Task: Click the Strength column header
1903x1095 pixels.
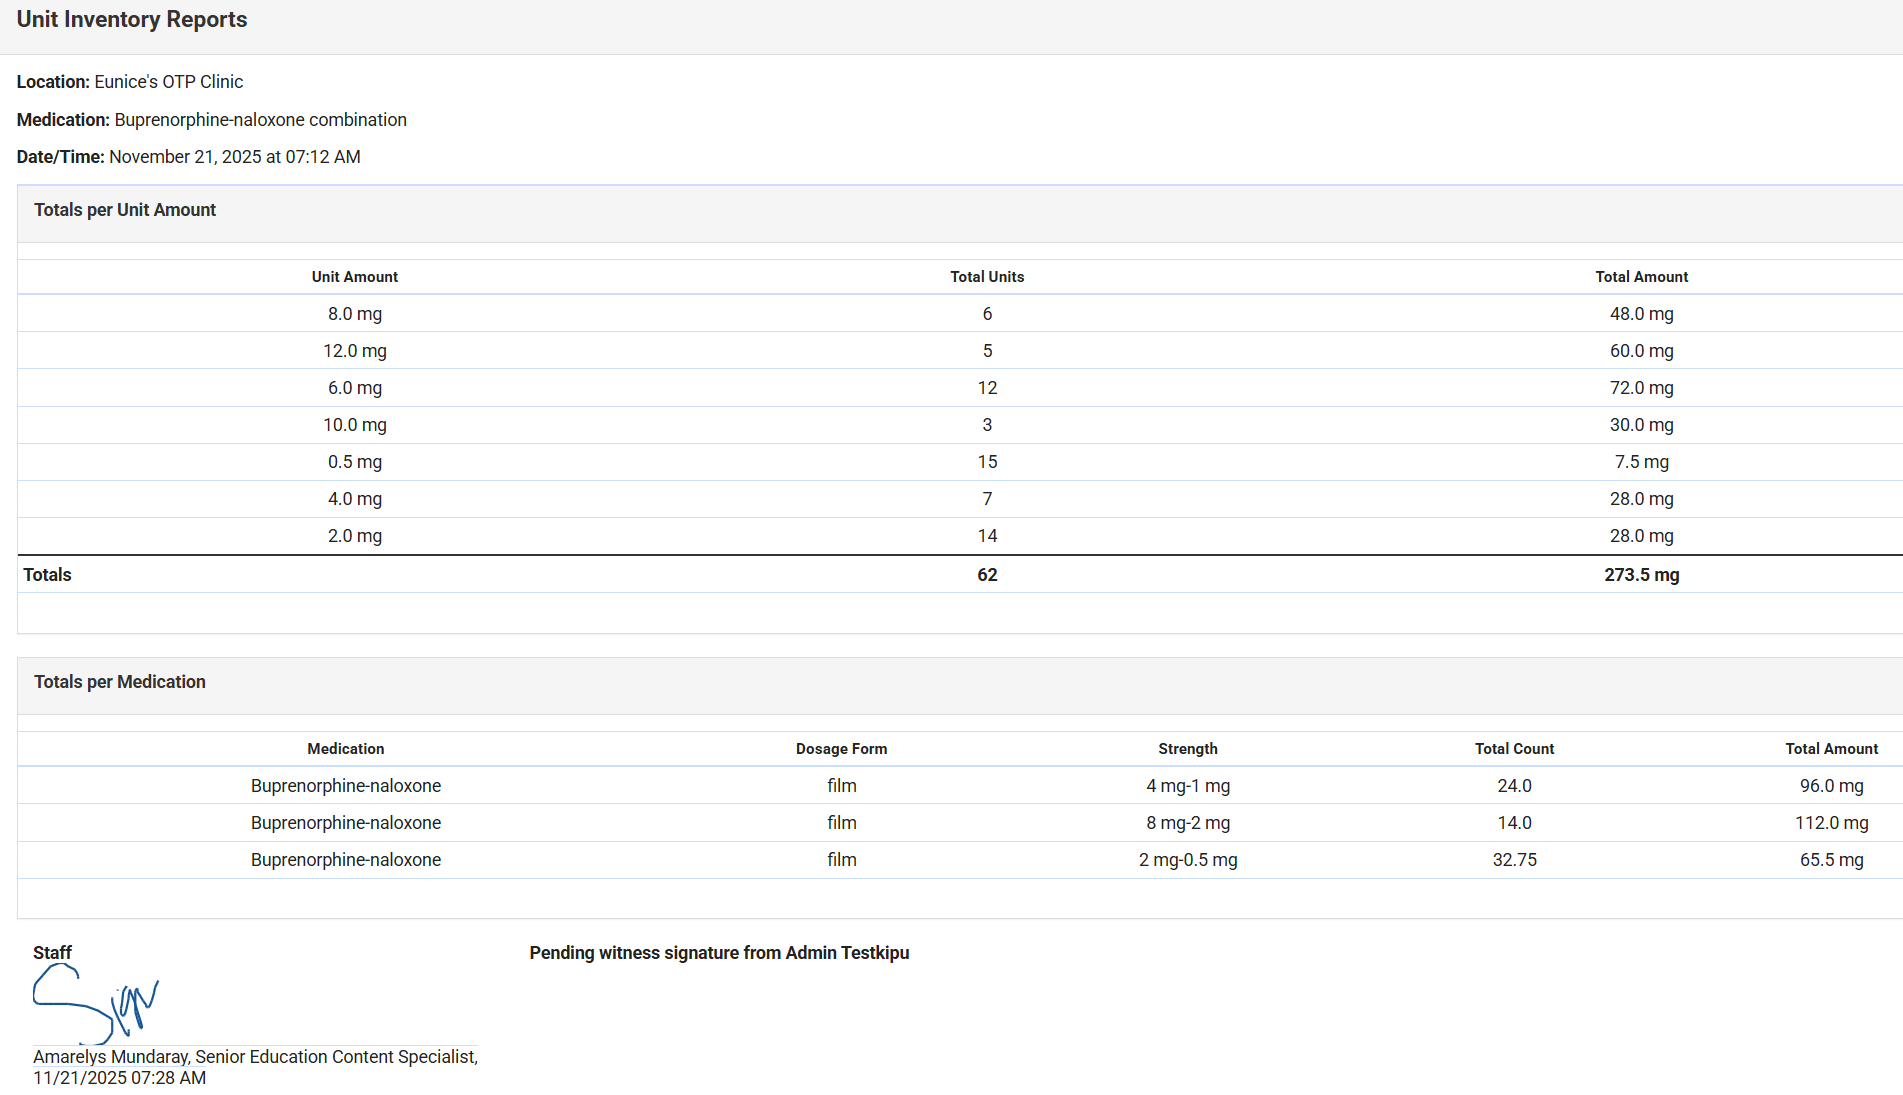Action: click(x=1187, y=749)
